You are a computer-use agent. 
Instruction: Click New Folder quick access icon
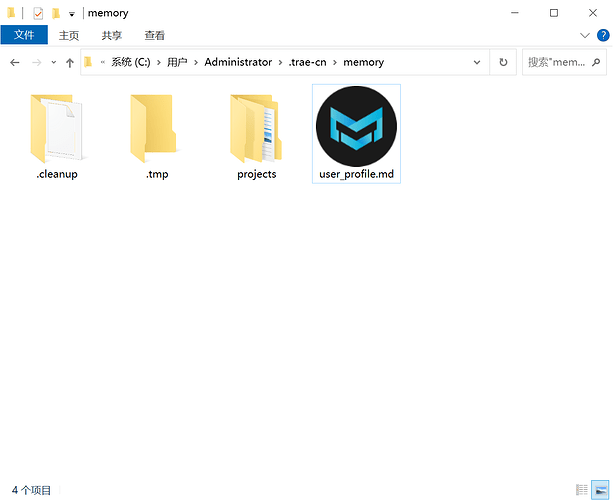56,13
